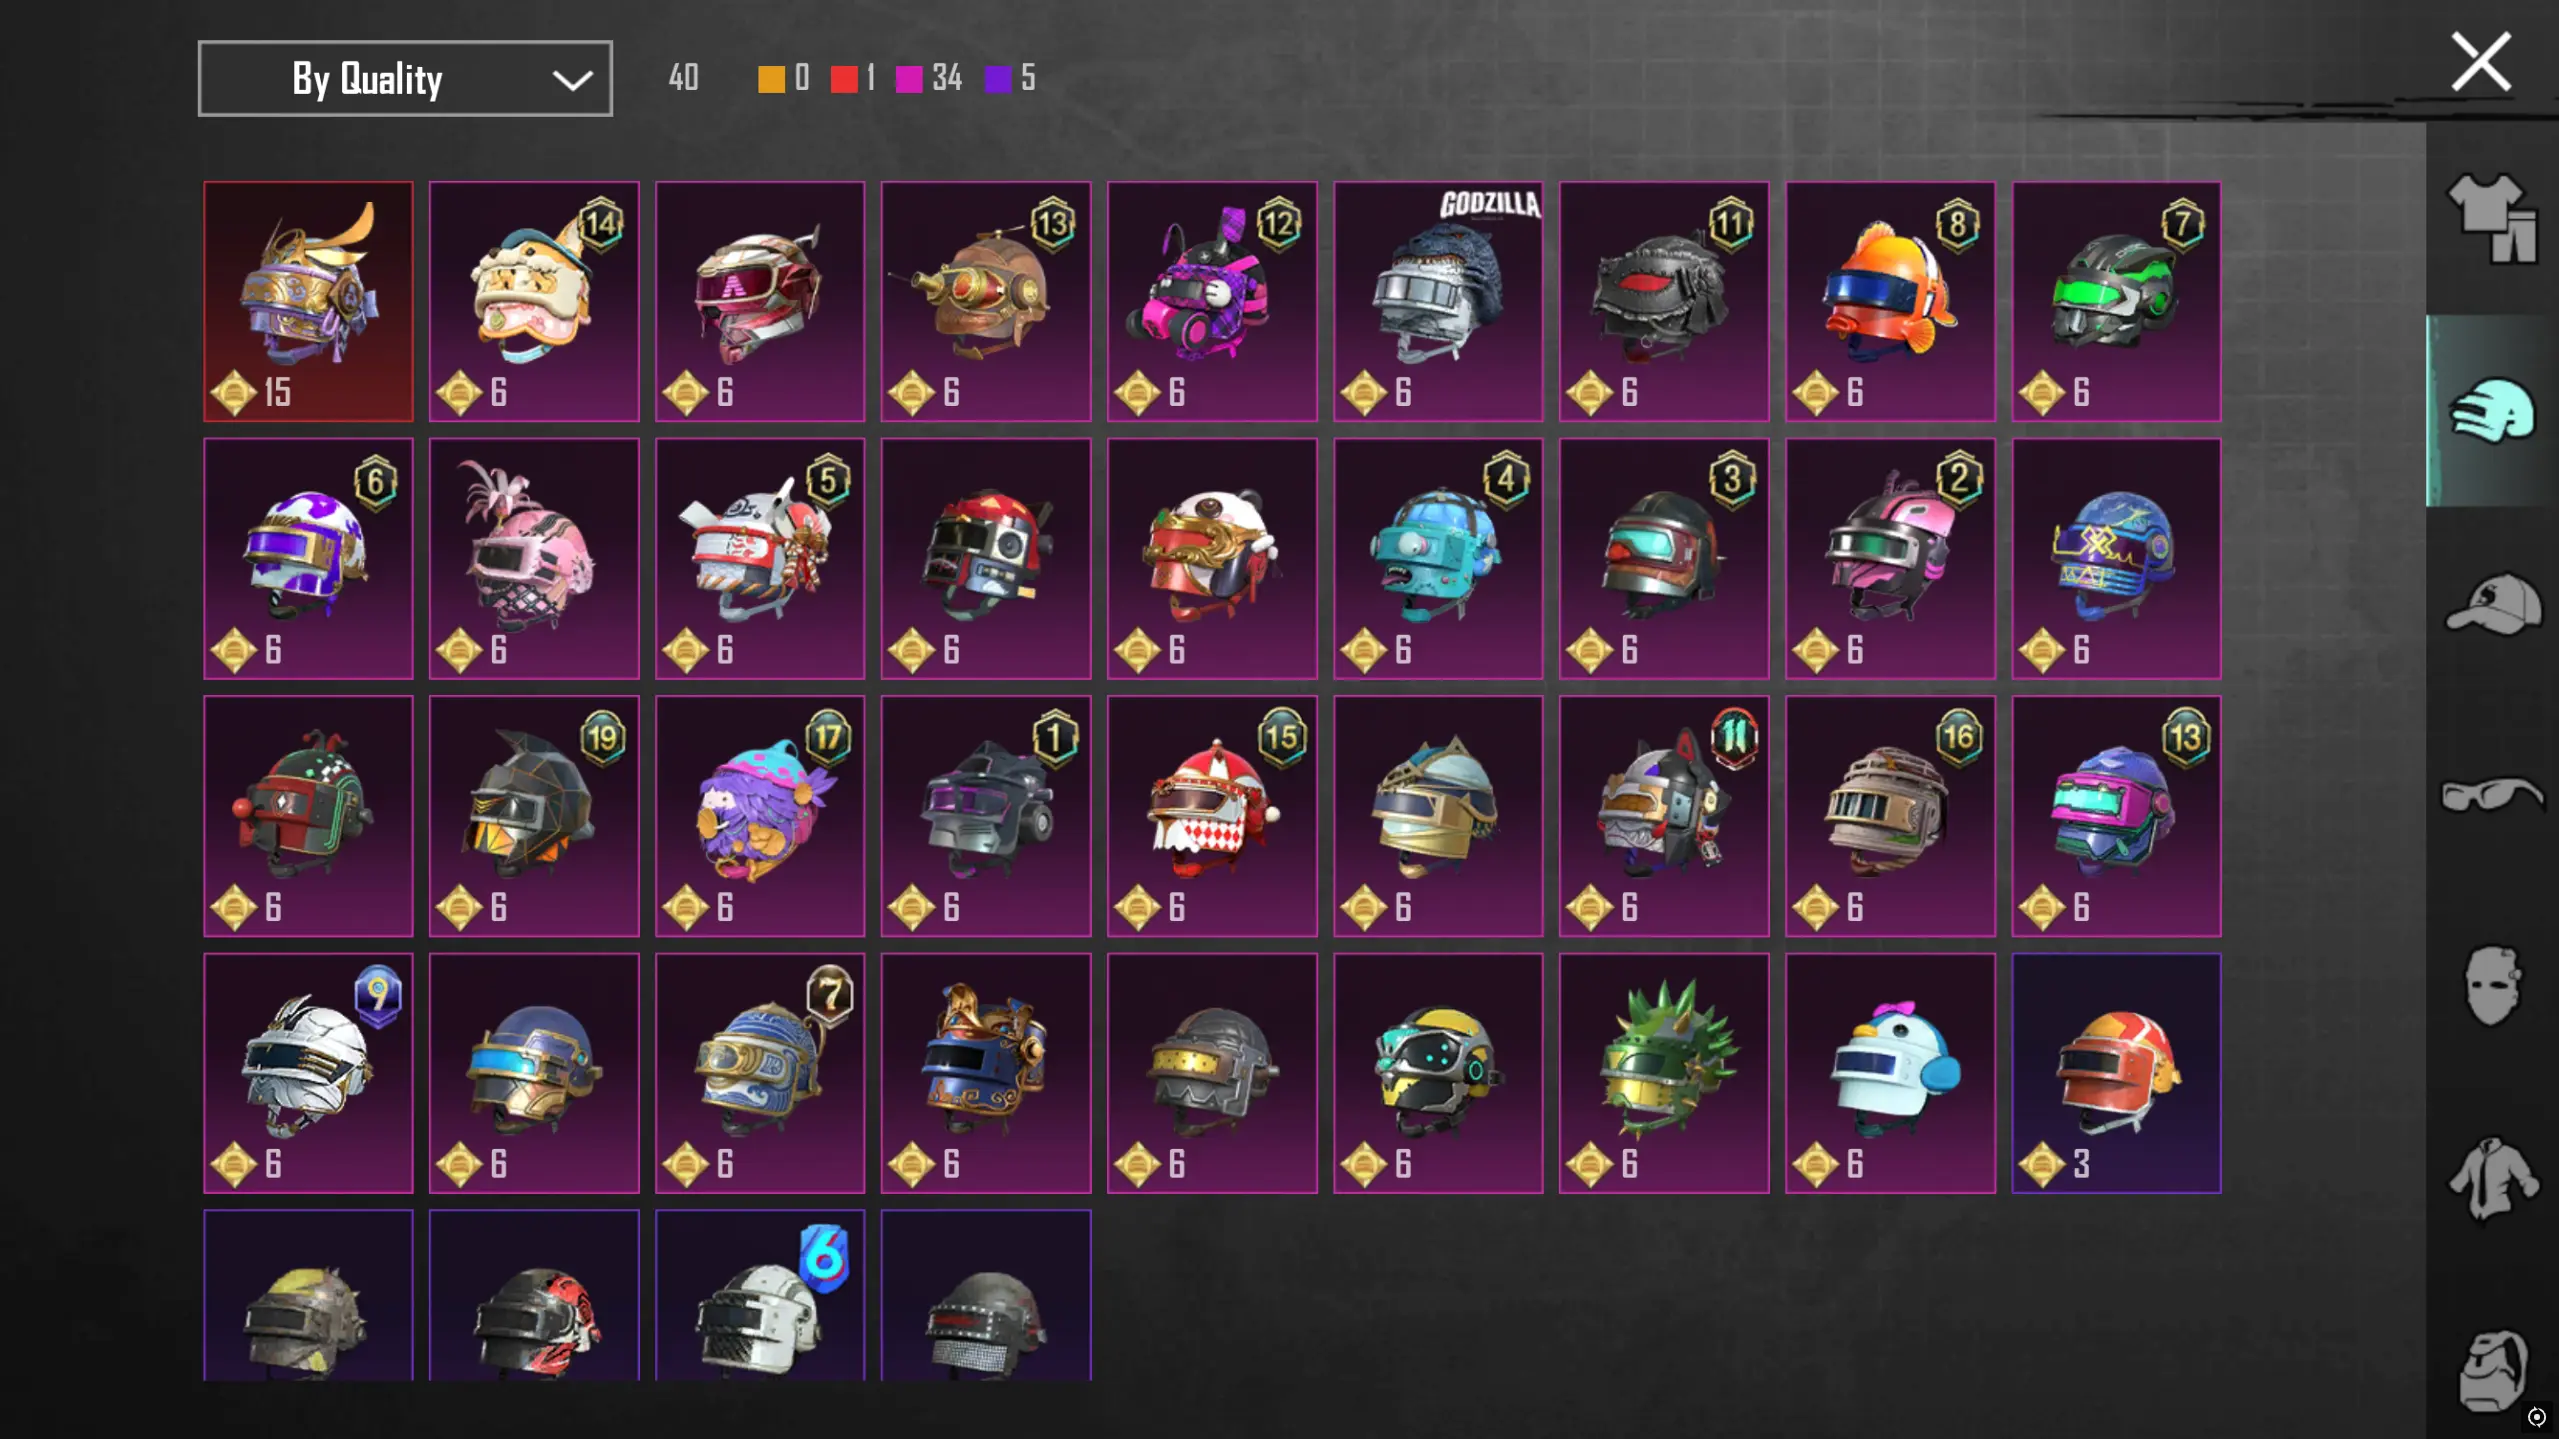Select the orange goldfish helmet with badge 8
This screenshot has height=1439, width=2559.
point(1890,301)
